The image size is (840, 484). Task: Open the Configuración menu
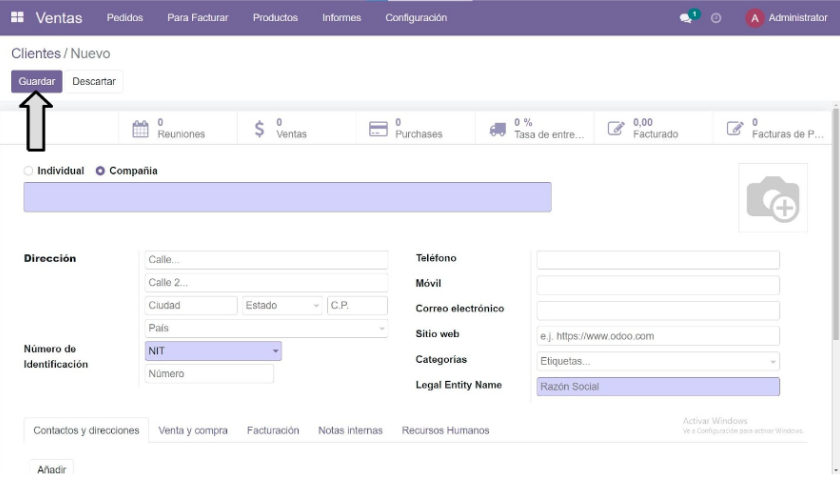416,18
